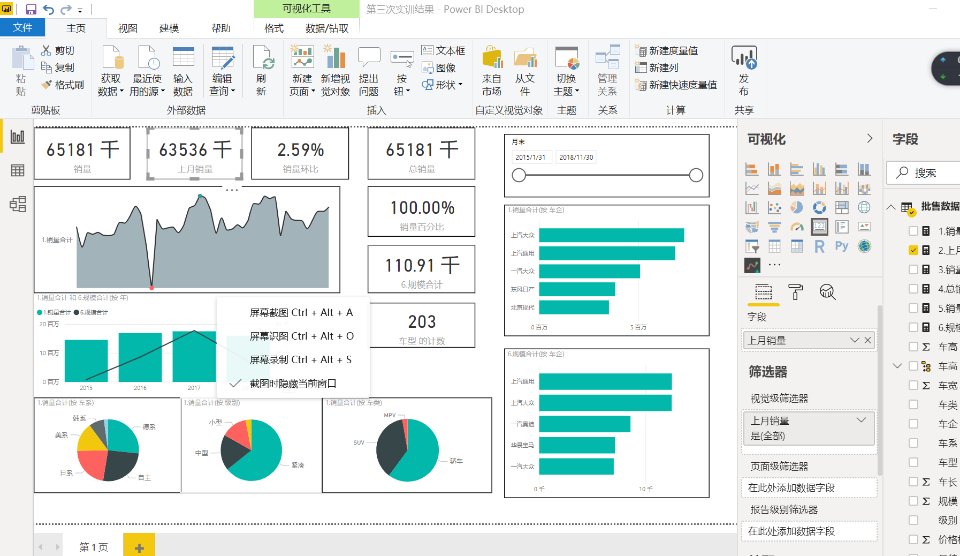Collapse the 可视化 pane using chevron
Viewport: 960px width, 556px height.
pyautogui.click(x=870, y=139)
